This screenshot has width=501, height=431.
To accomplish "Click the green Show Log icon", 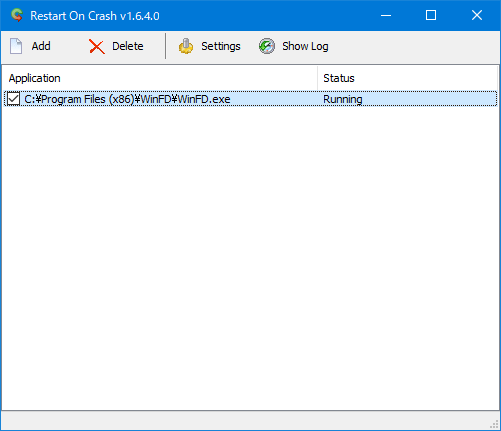I will (267, 46).
